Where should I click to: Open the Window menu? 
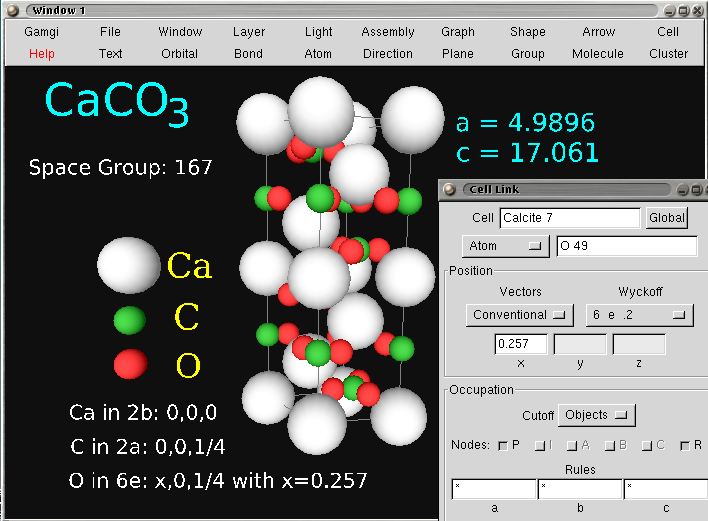tap(180, 32)
